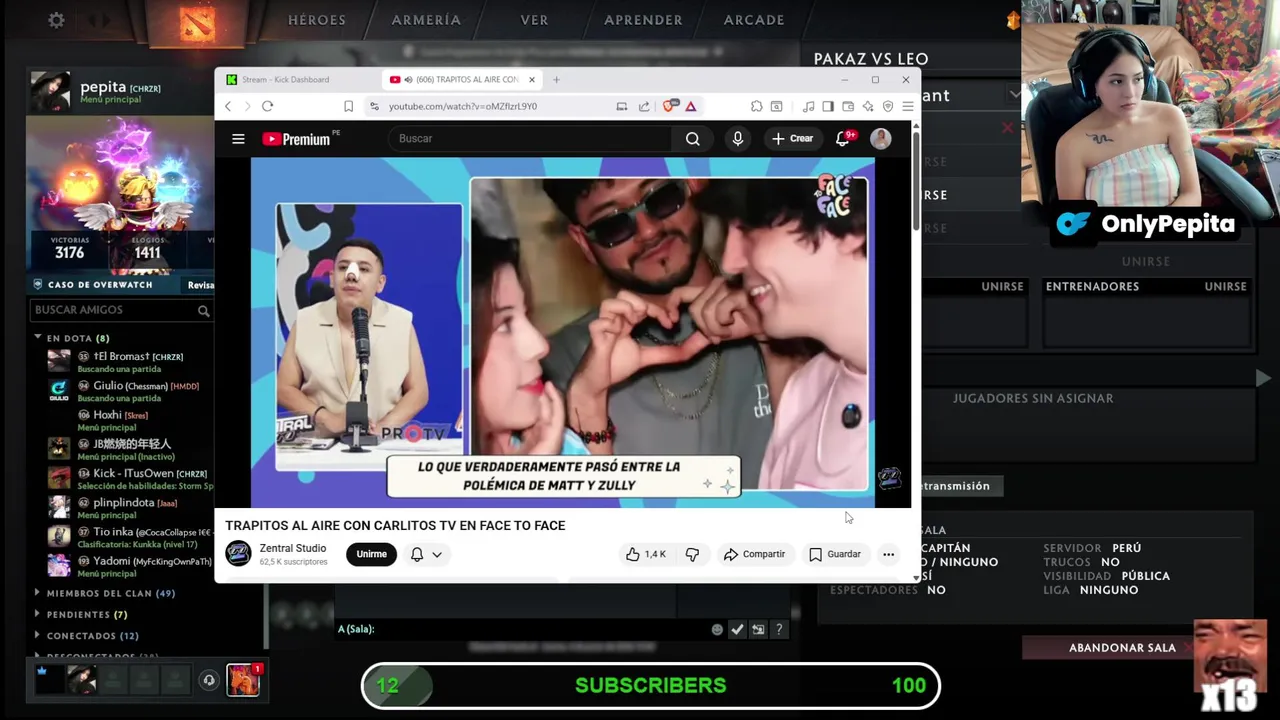Image resolution: width=1280 pixels, height=720 pixels.
Task: Click YouTube Buscar search field
Action: [530, 139]
